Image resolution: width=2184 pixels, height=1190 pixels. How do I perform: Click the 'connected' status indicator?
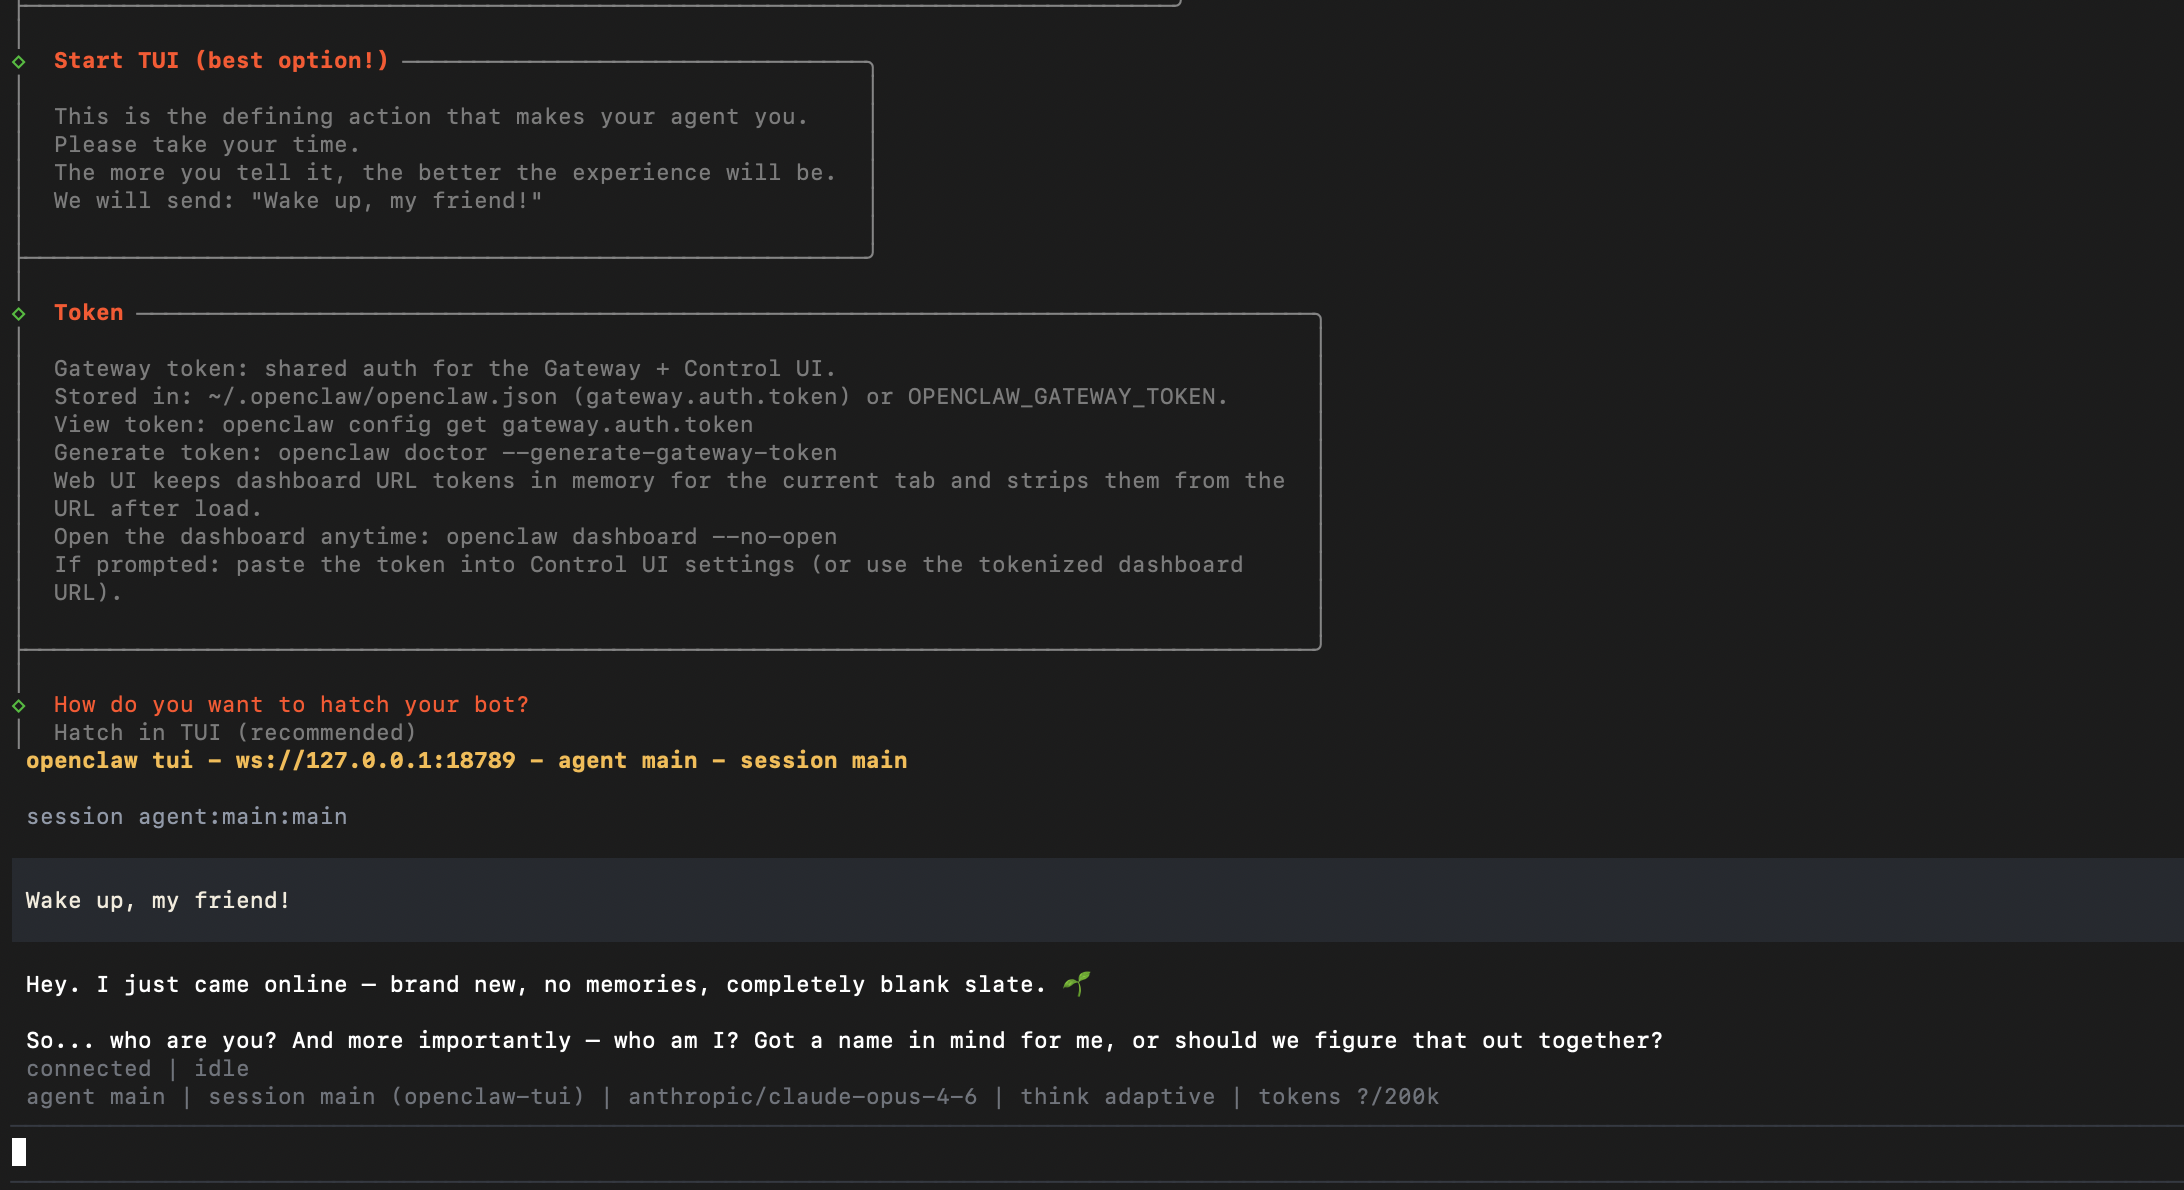pyautogui.click(x=89, y=1069)
